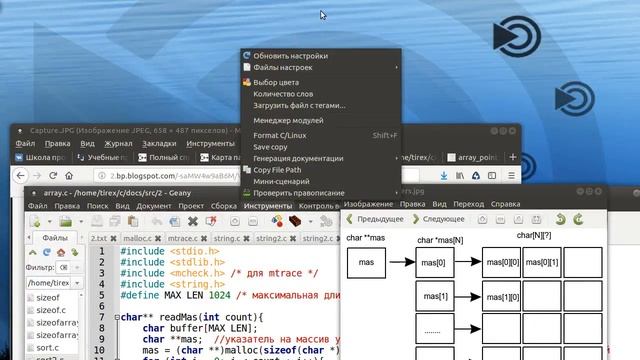
Task: Click the navigate forward icon in Geany toolbar
Action: tap(253, 221)
